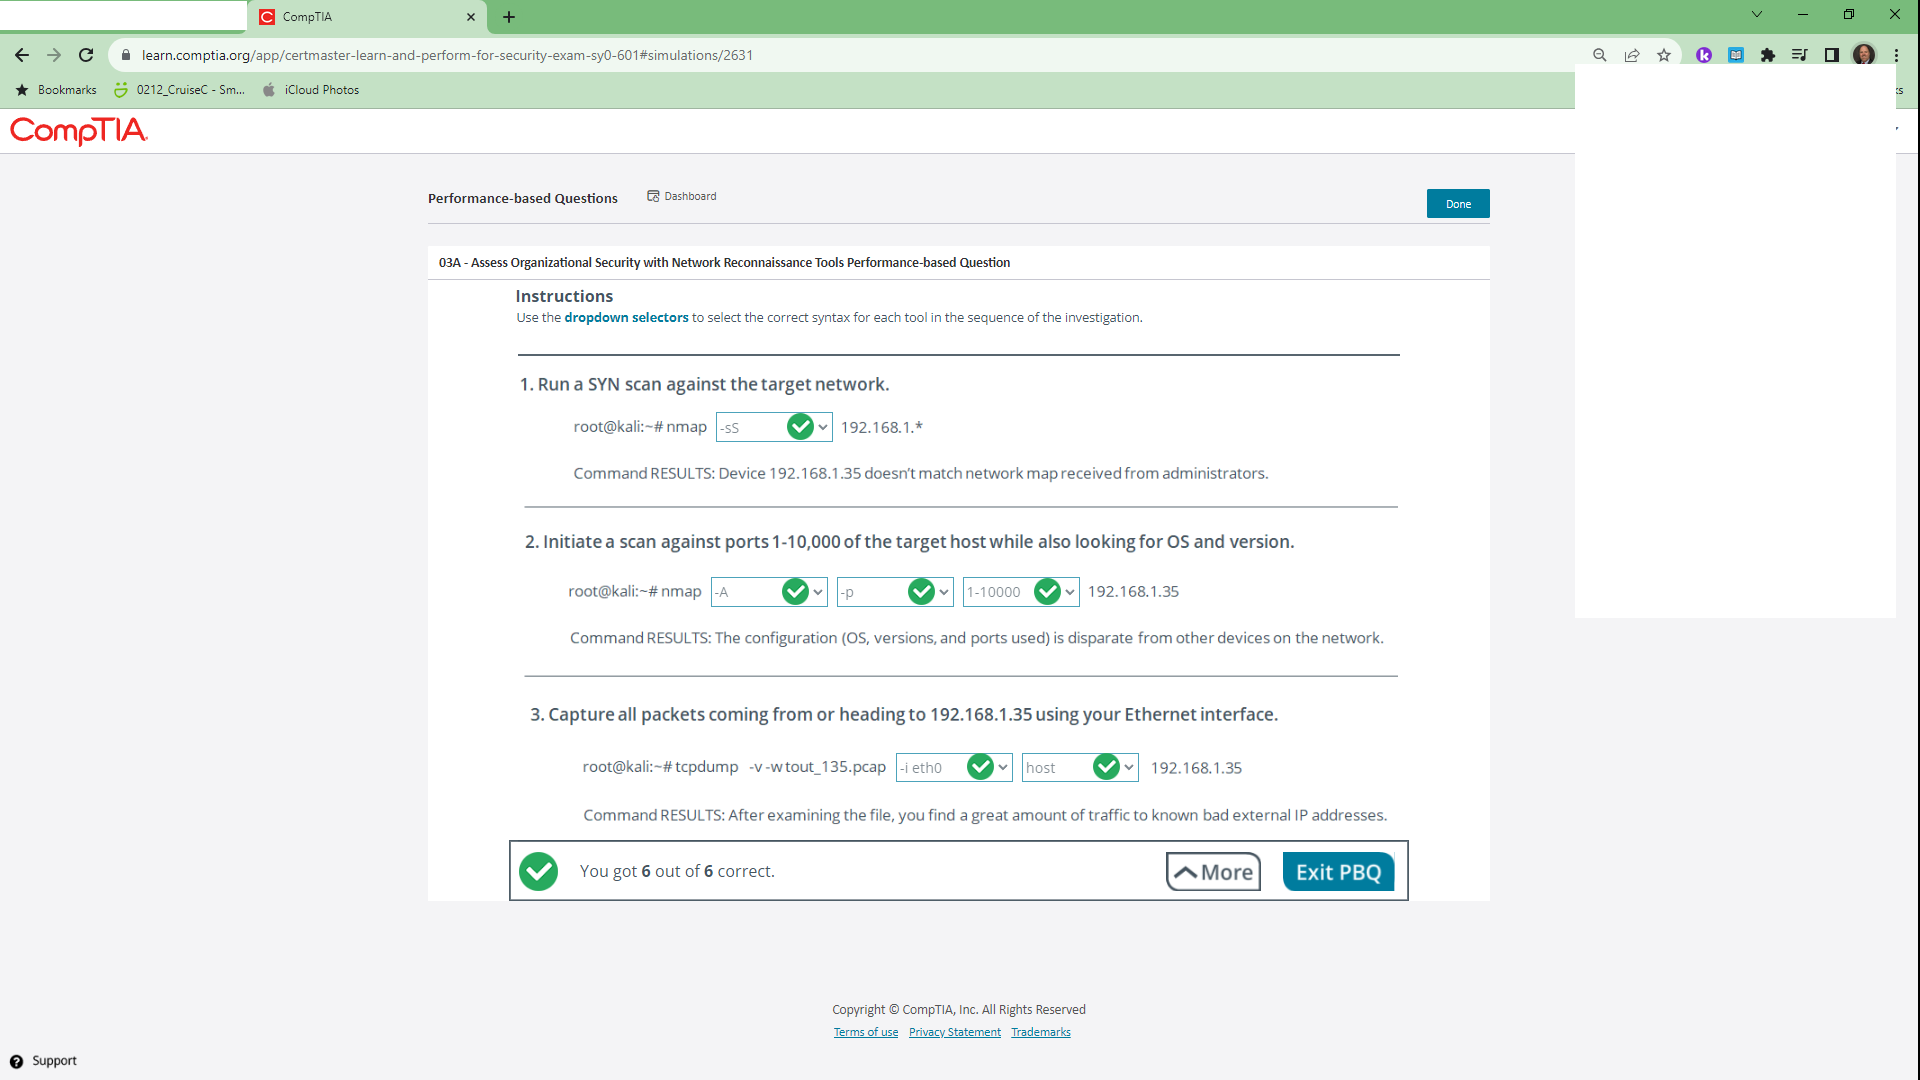Click the CompTIA logo
Screen dimensions: 1920x1080
[79, 131]
